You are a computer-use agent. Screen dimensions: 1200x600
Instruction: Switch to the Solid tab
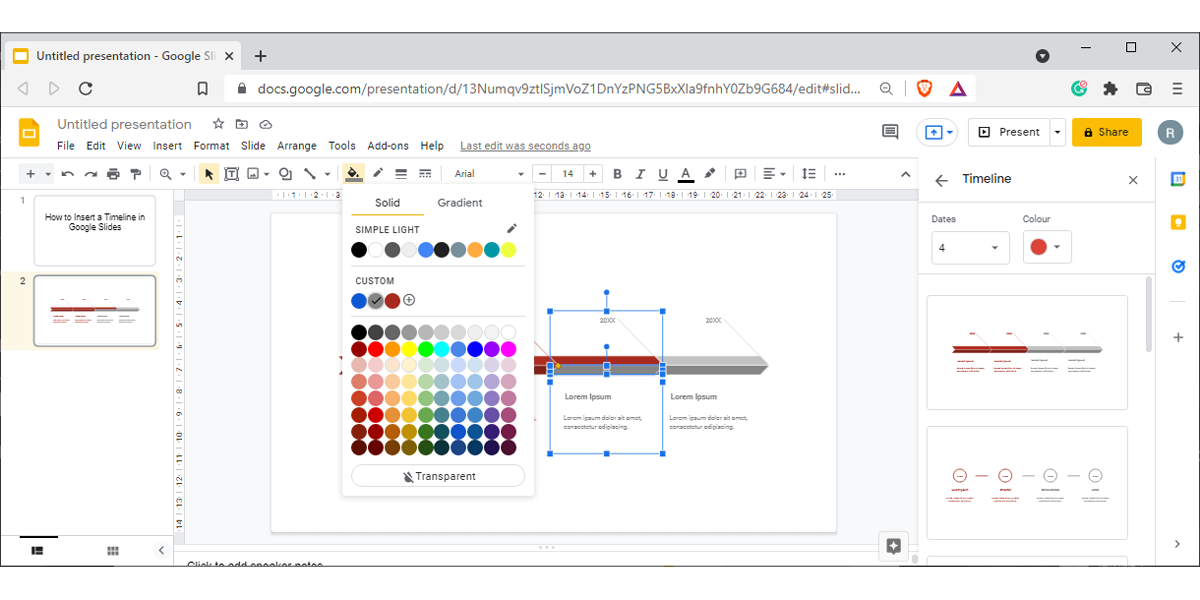[x=388, y=203]
